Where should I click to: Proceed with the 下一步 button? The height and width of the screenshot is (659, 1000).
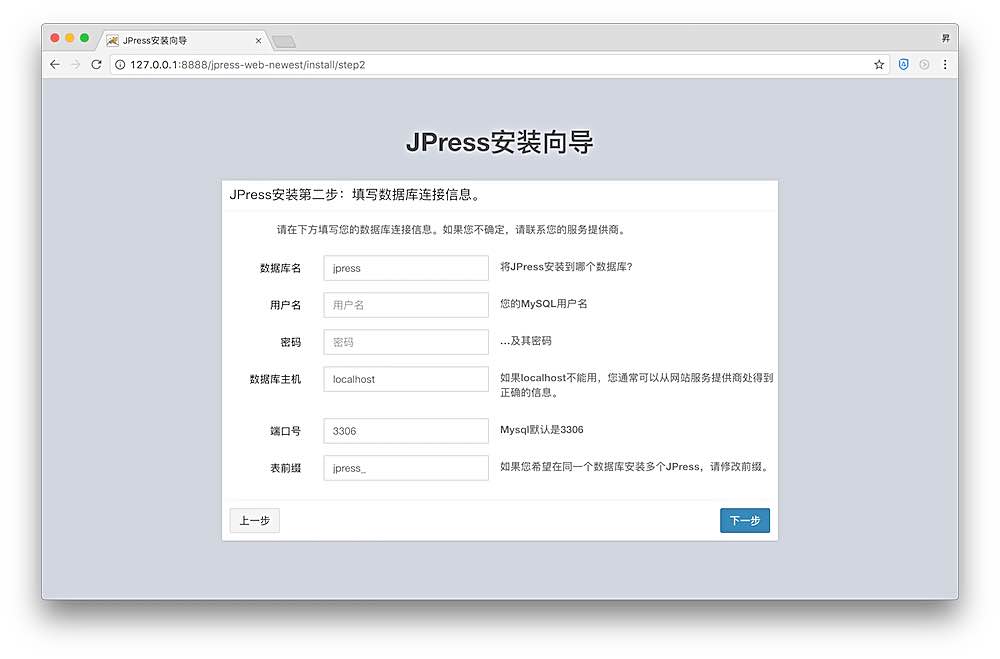coord(745,521)
